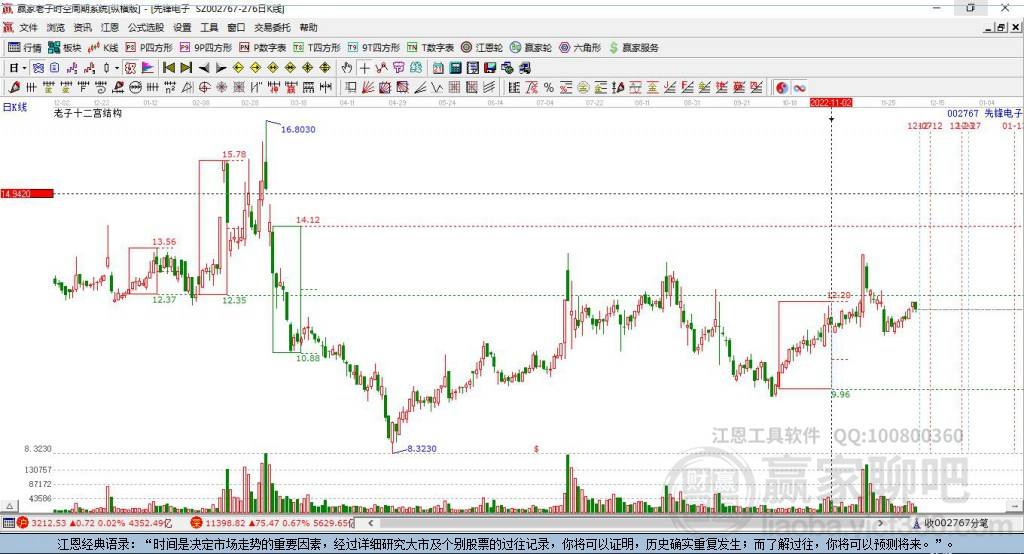Click the 9P四方形 button
The height and width of the screenshot is (554, 1024).
point(206,48)
